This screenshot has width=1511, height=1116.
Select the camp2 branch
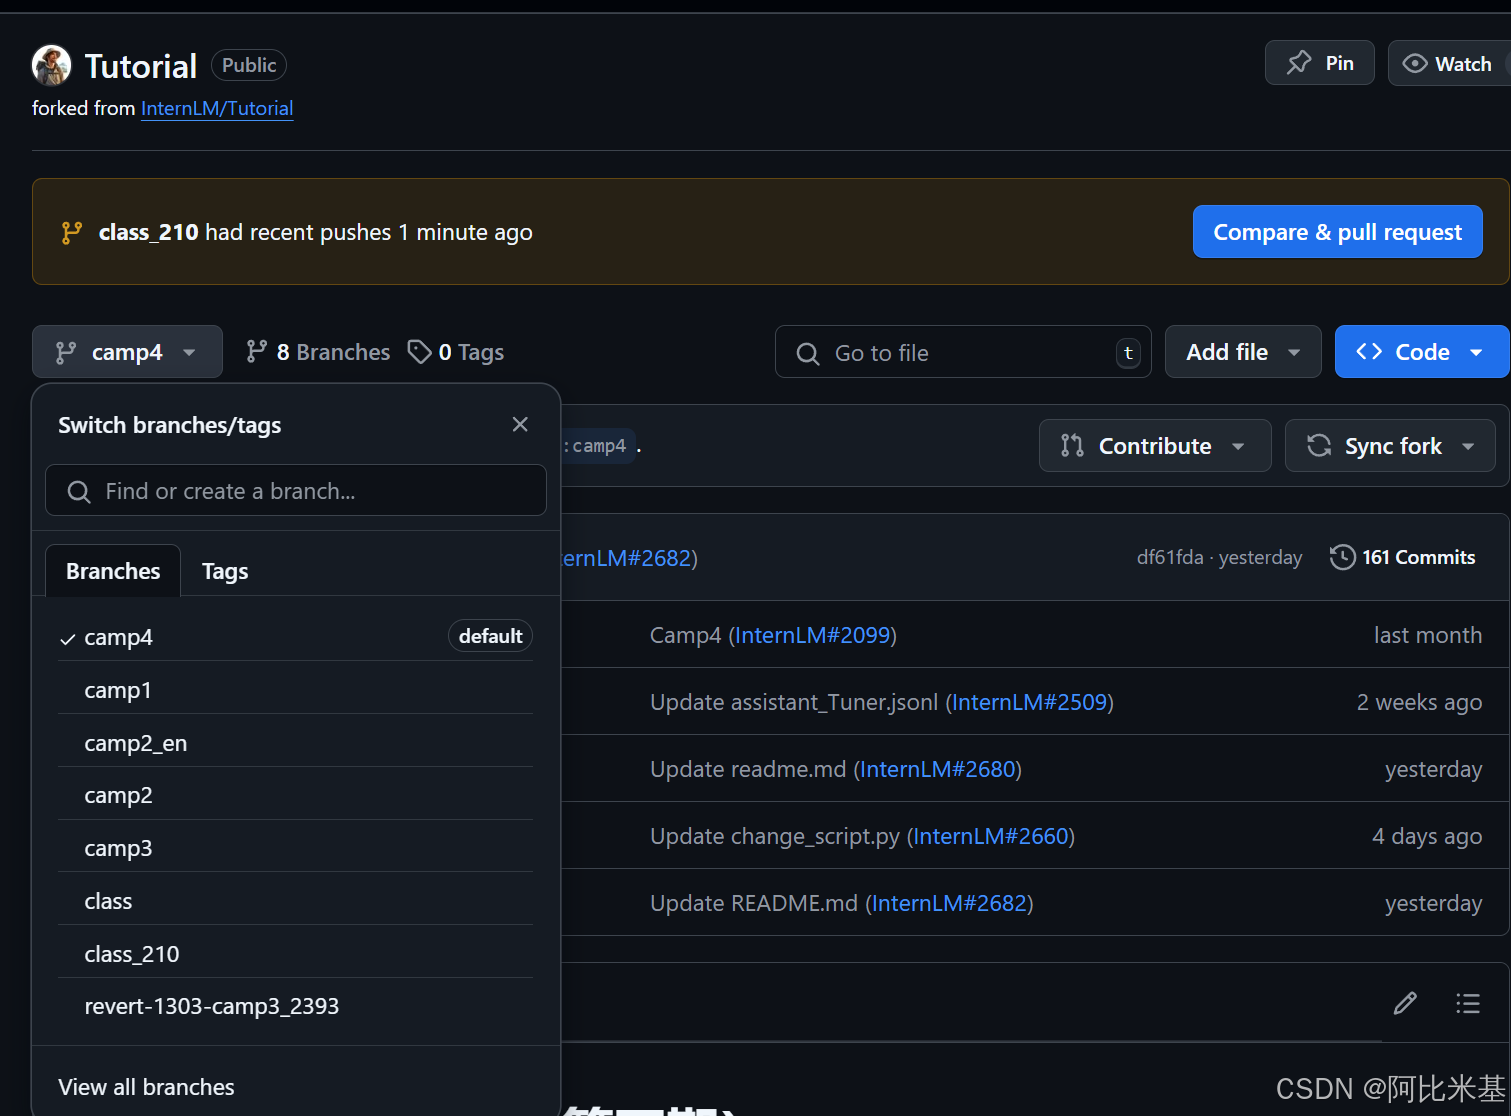tap(296, 795)
